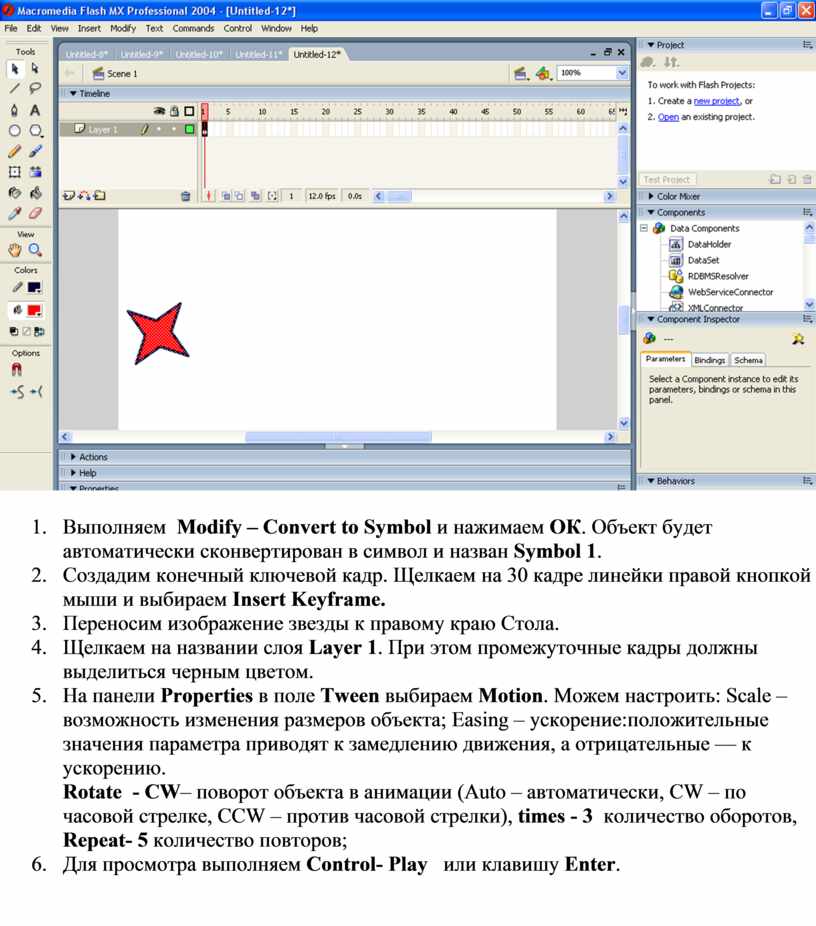Select the Brush tool
This screenshot has height=926, width=816.
(x=35, y=151)
